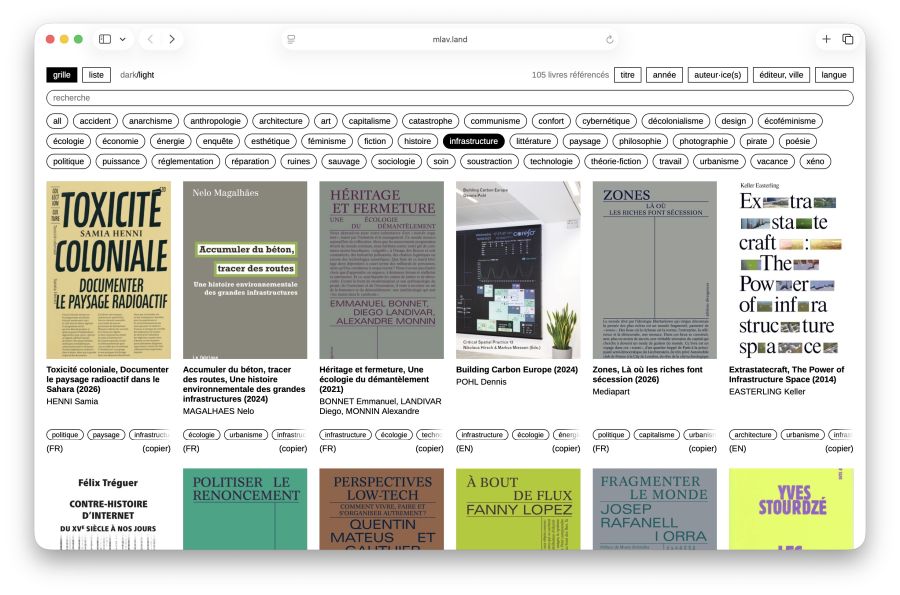Filter by the soustraction tag
Image resolution: width=900 pixels, height=595 pixels.
(x=489, y=161)
